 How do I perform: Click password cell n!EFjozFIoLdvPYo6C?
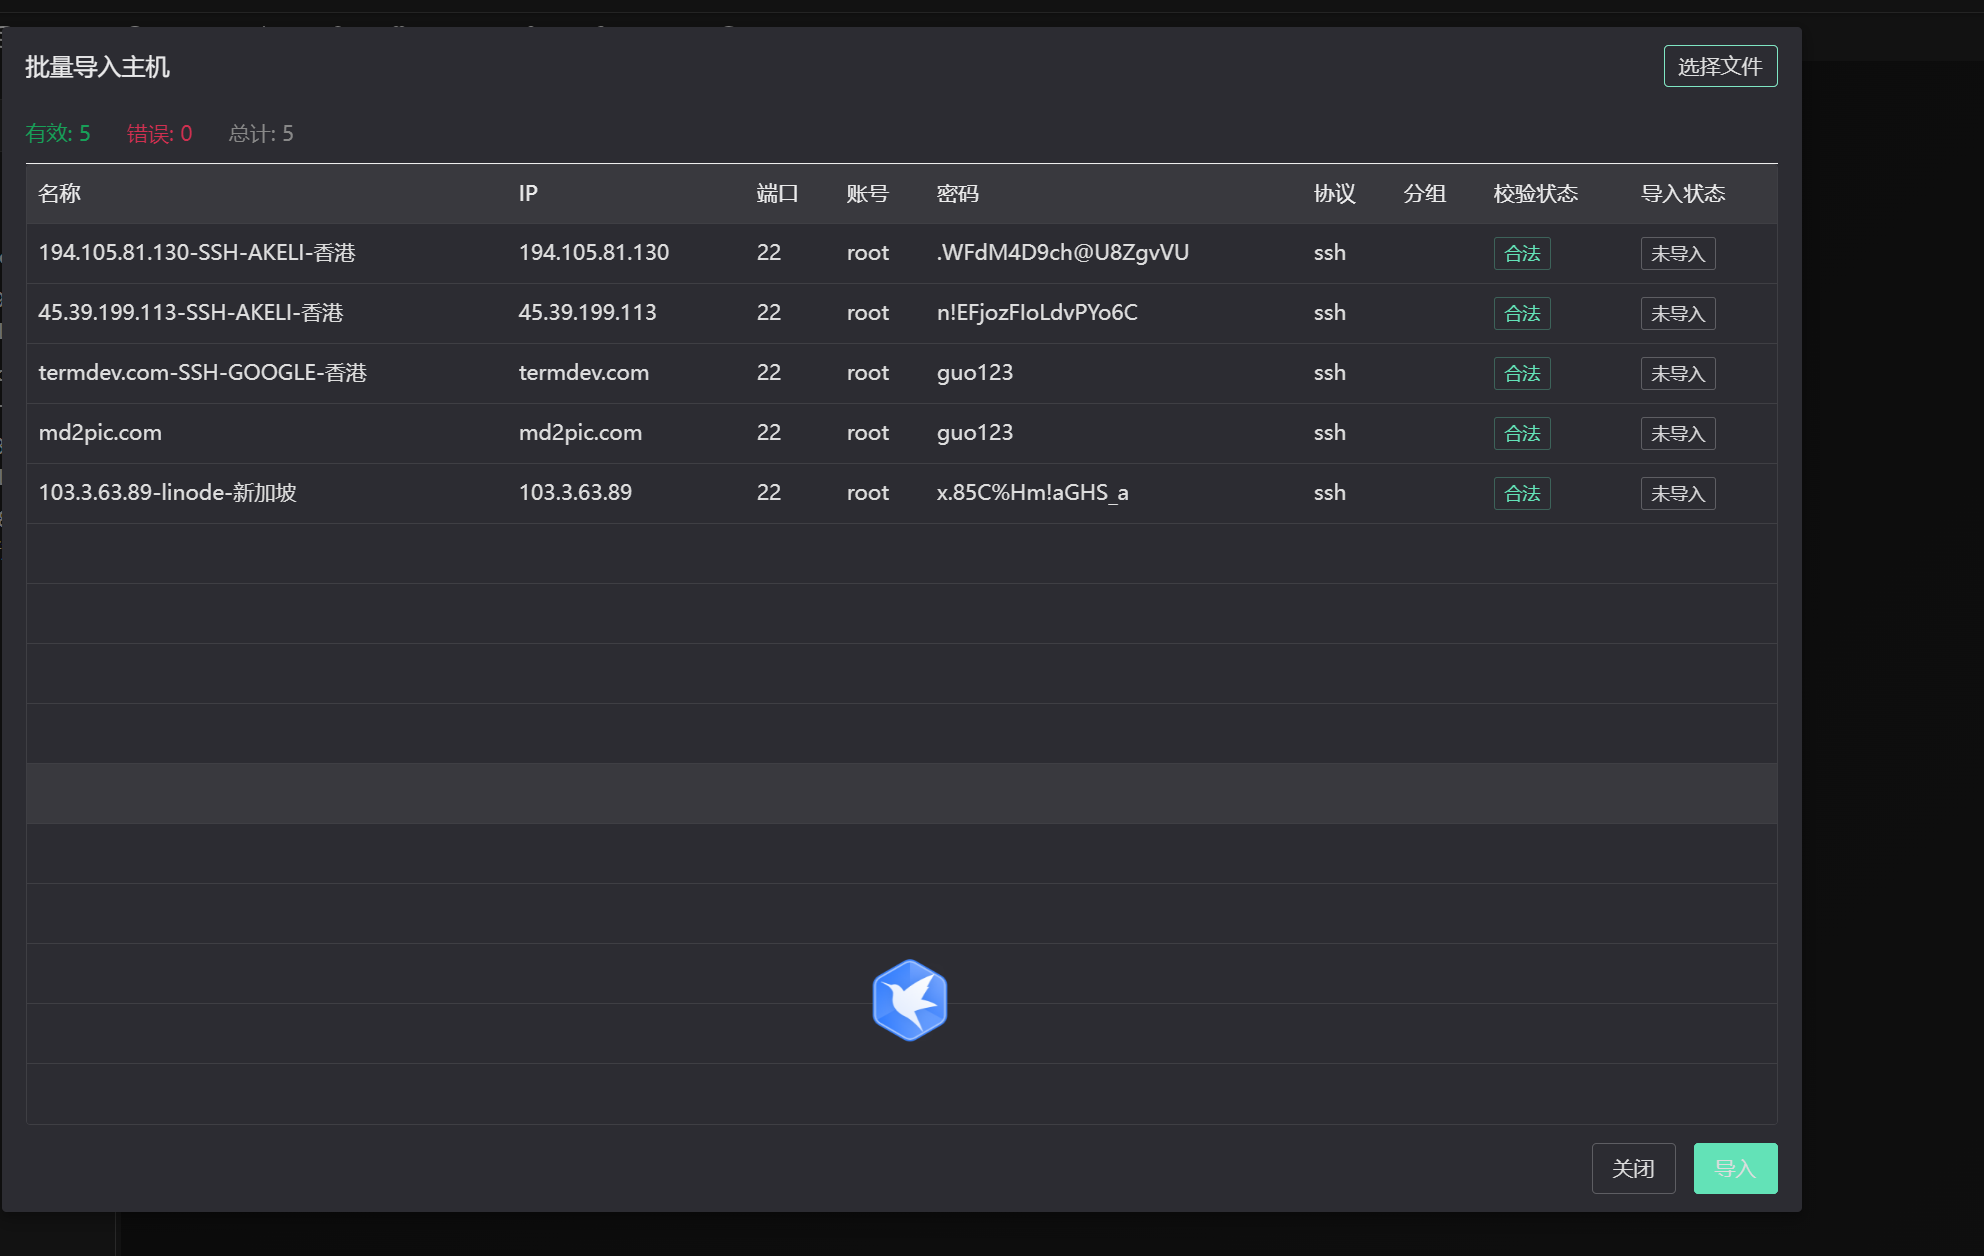(1037, 313)
